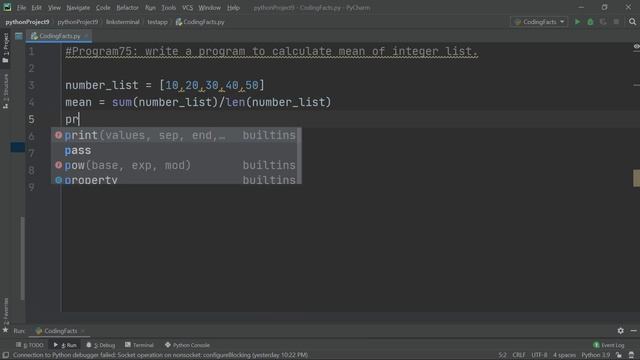The height and width of the screenshot is (360, 640).
Task: Open the Window menu
Action: pyautogui.click(x=209, y=7)
